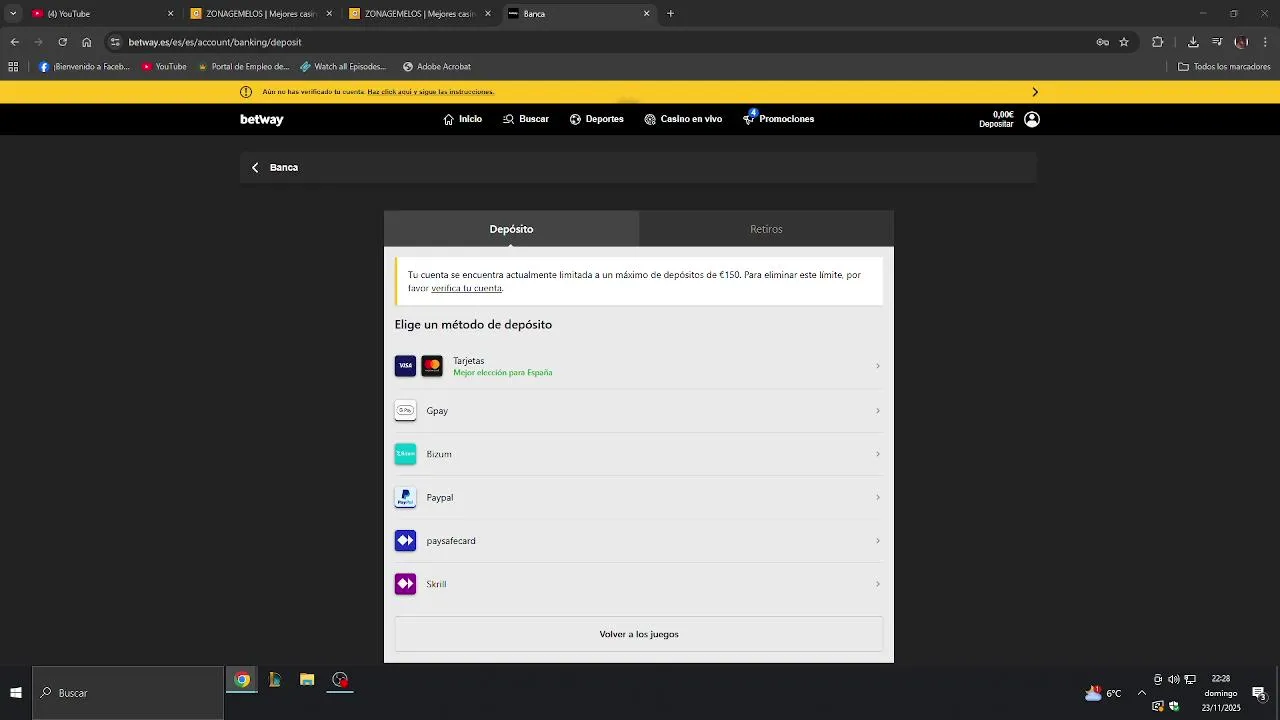Click the Windows Buscar search box
The height and width of the screenshot is (720, 1280).
(x=128, y=693)
